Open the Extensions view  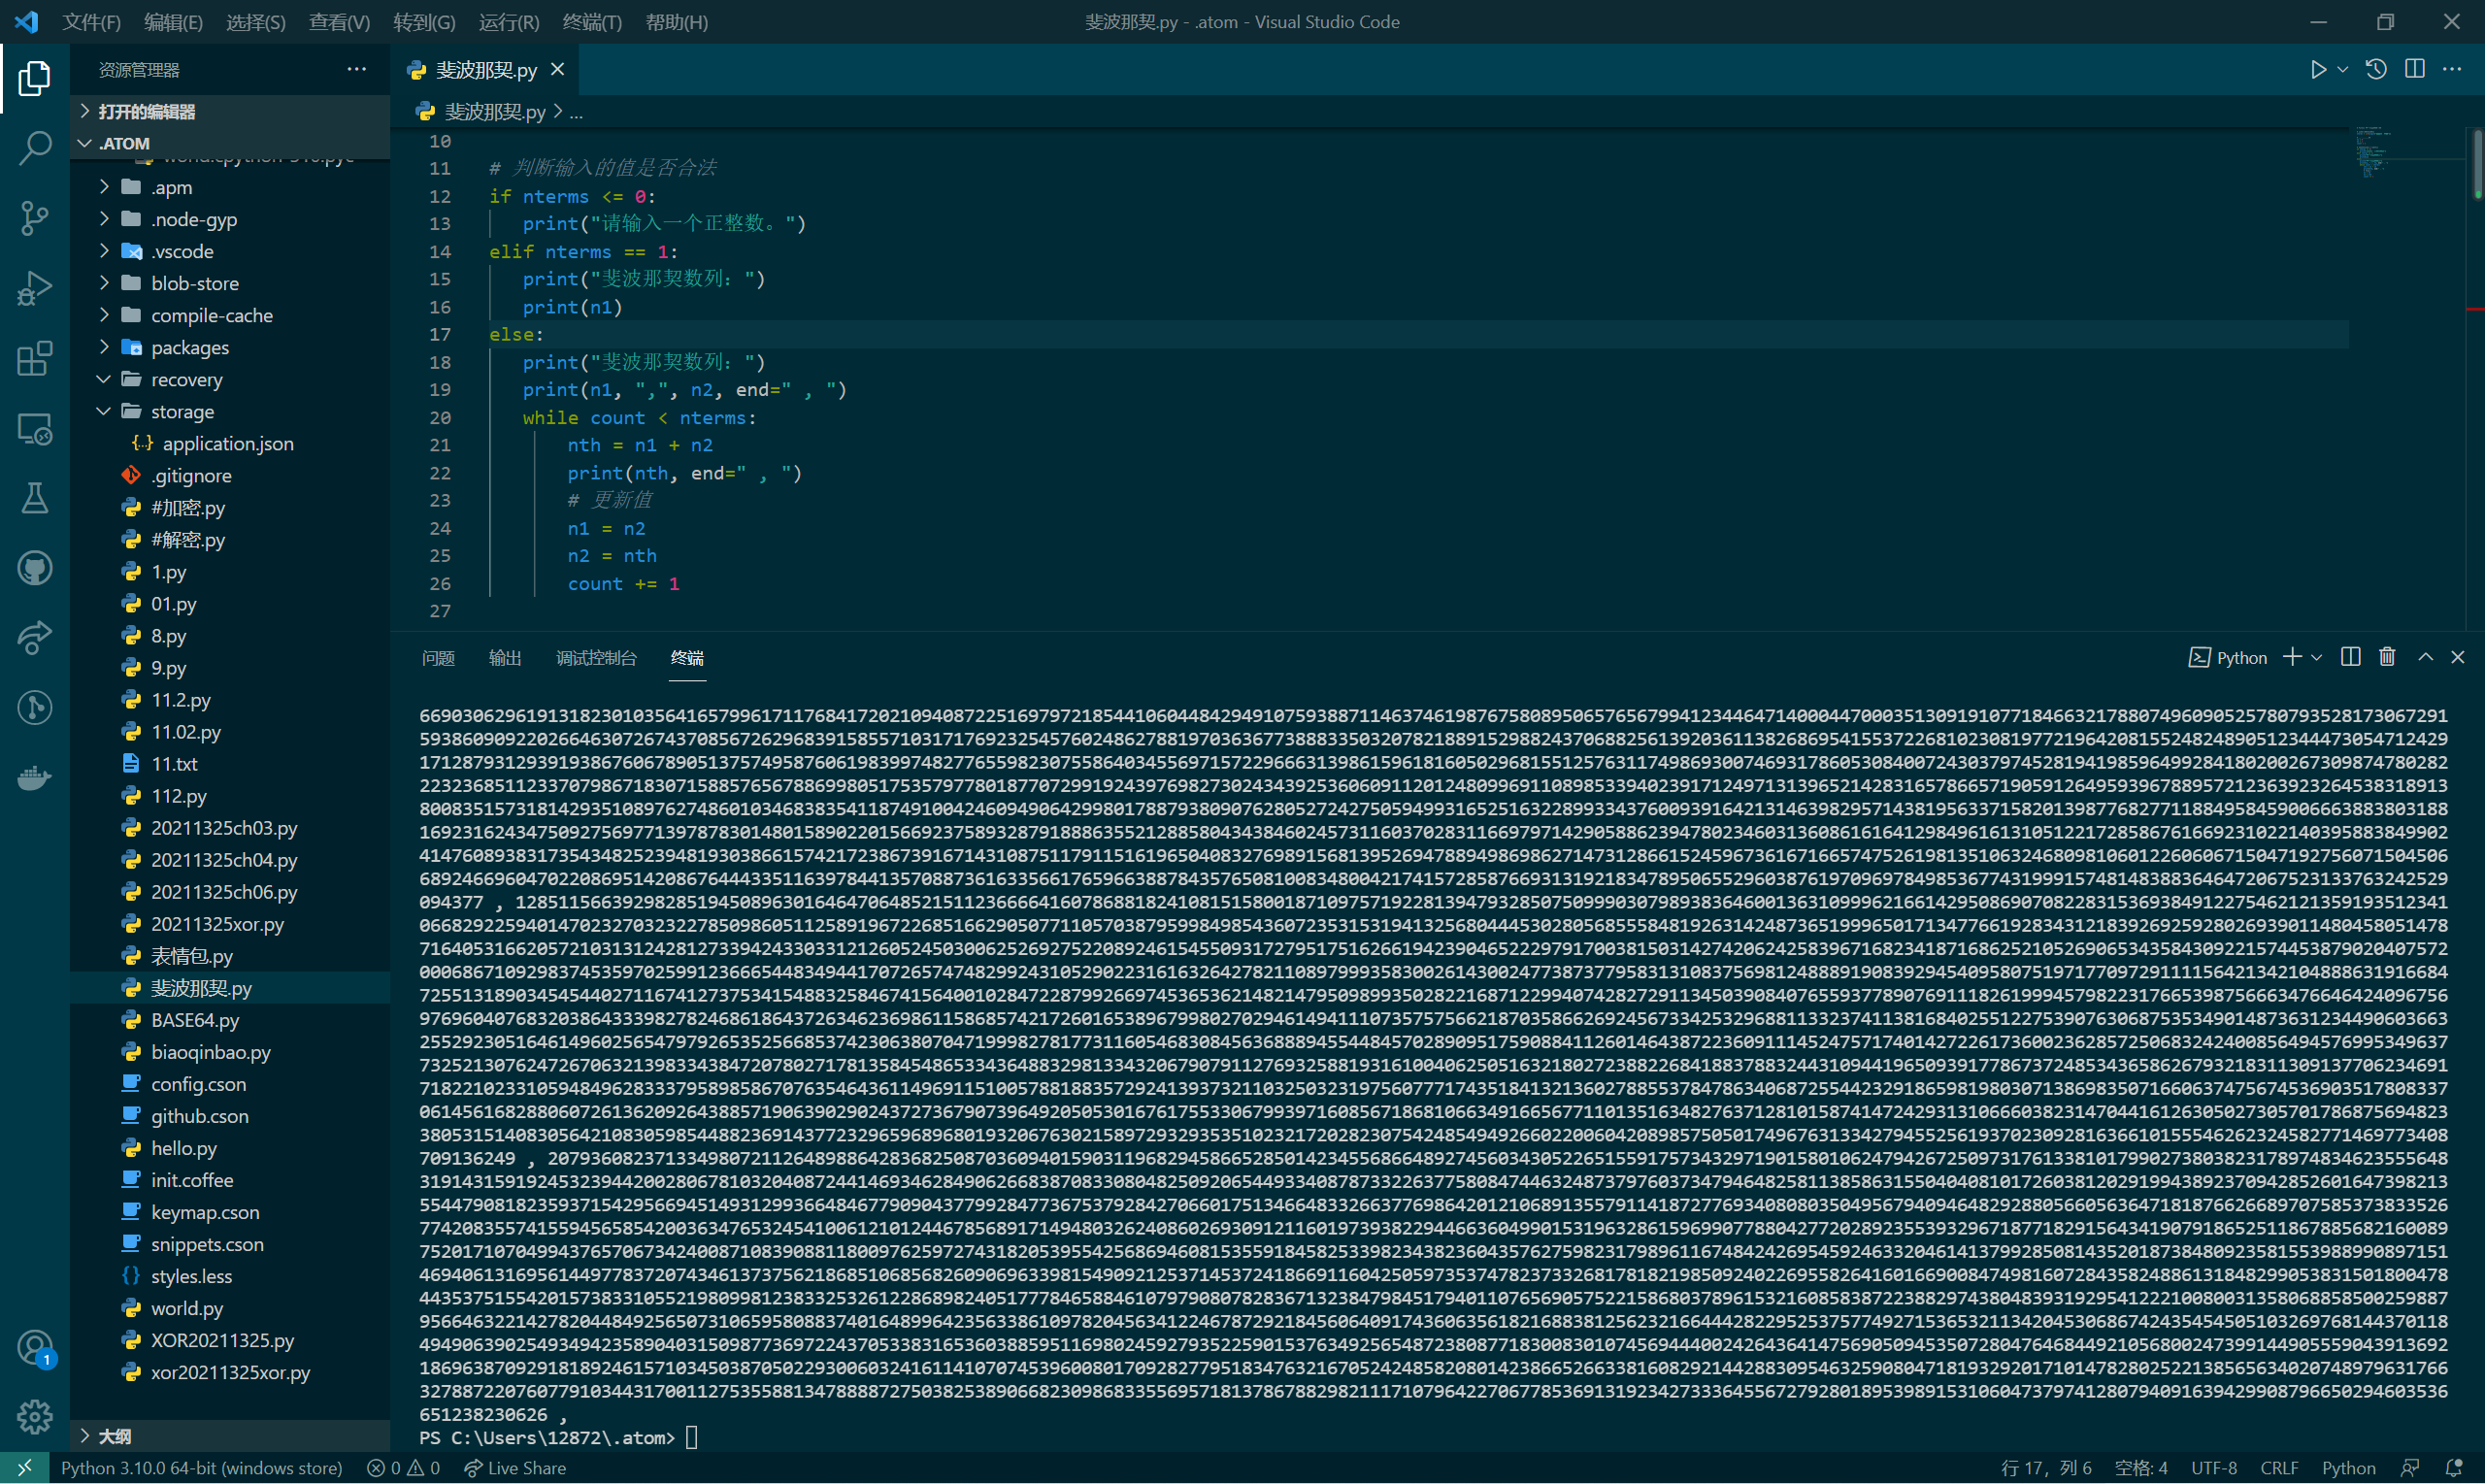tap(34, 358)
